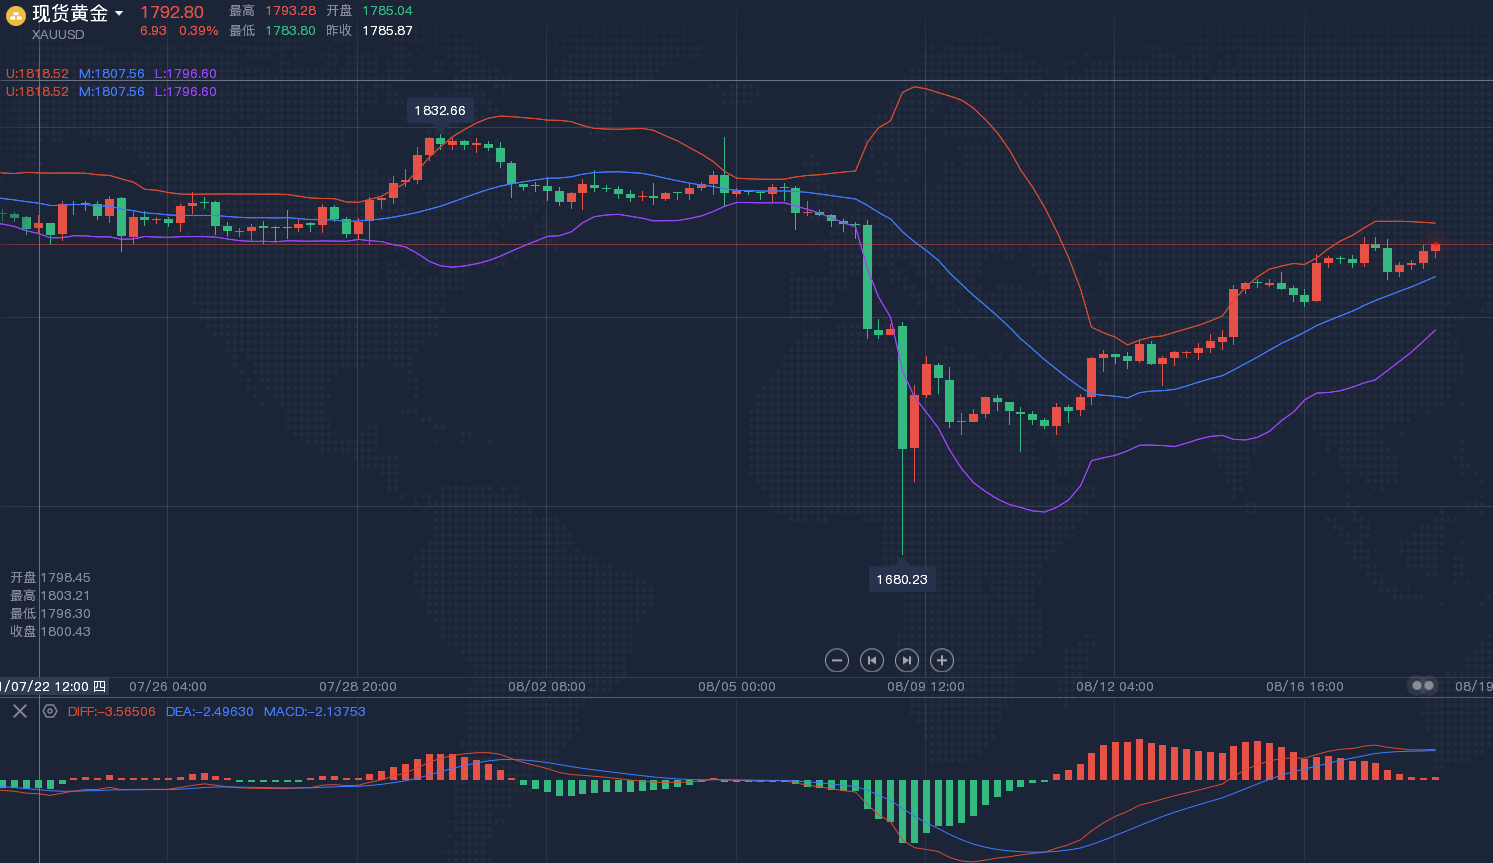
Task: Click the XAUUSD ticker code
Action: click(58, 35)
